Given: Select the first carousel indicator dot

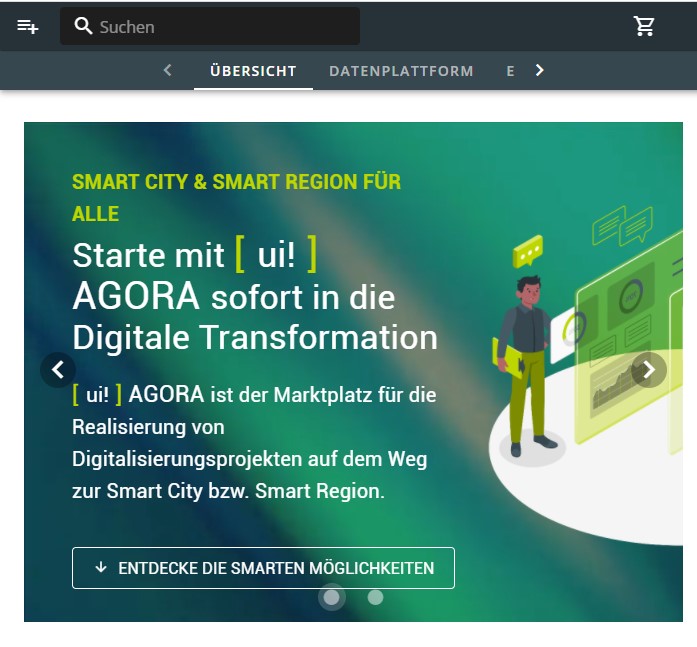Looking at the screenshot, I should [331, 598].
